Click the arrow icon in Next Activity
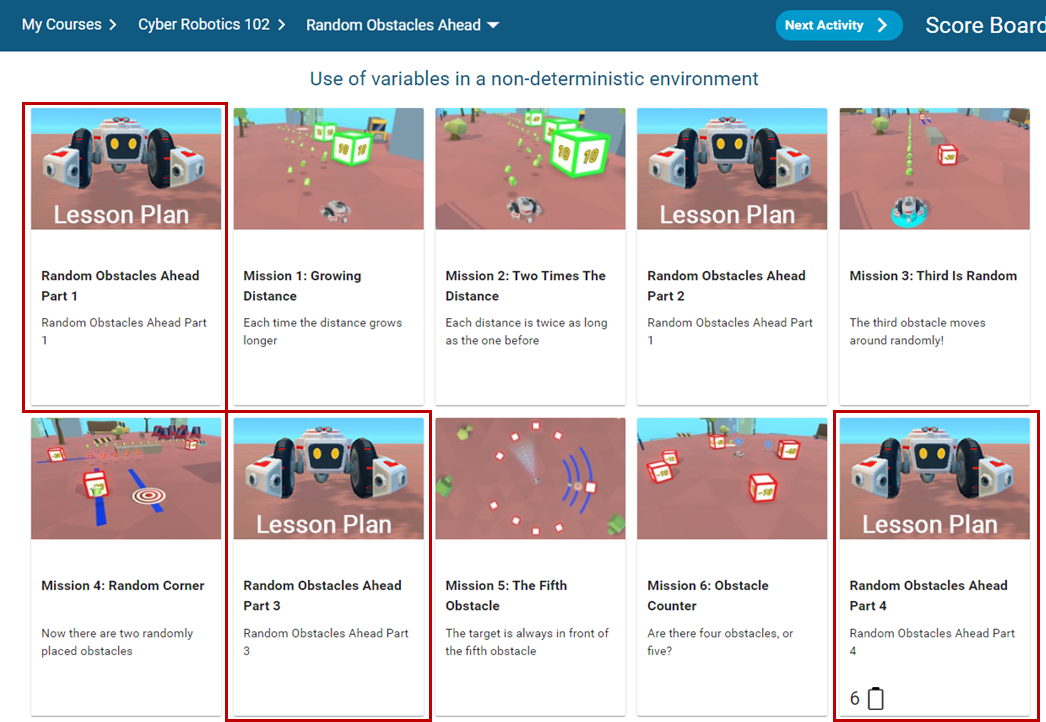This screenshot has width=1046, height=722. (x=882, y=26)
